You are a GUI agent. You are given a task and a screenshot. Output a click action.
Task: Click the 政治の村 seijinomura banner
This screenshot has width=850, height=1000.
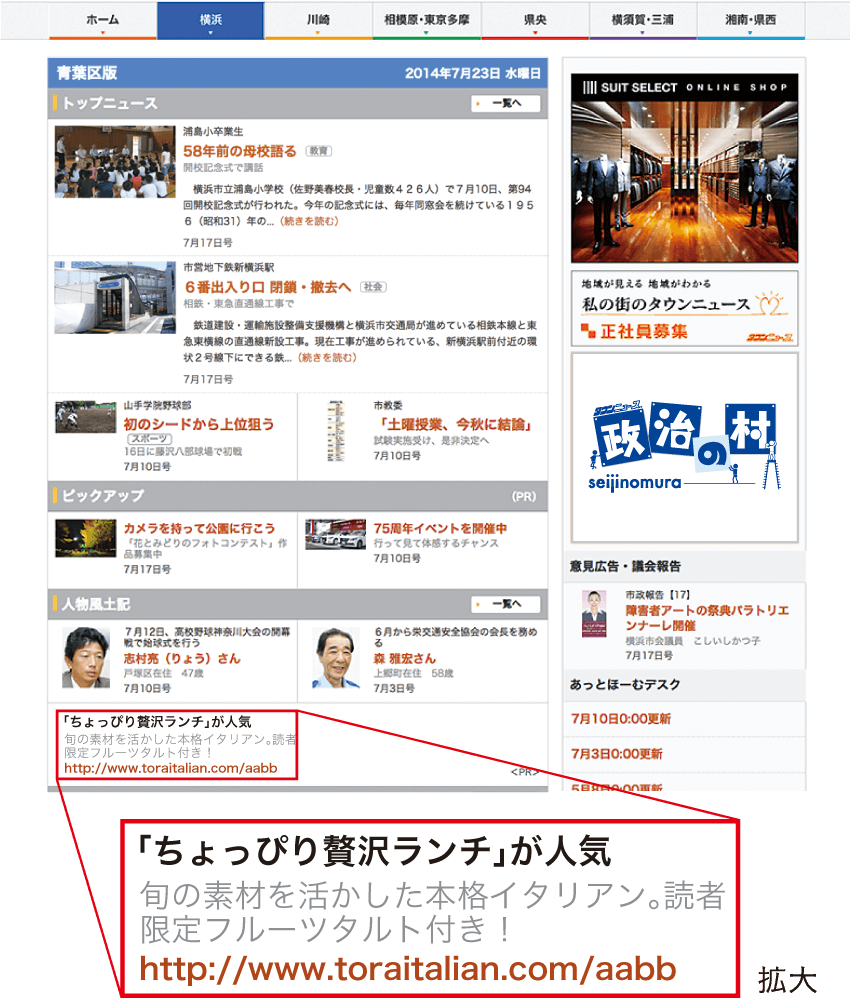[x=684, y=447]
